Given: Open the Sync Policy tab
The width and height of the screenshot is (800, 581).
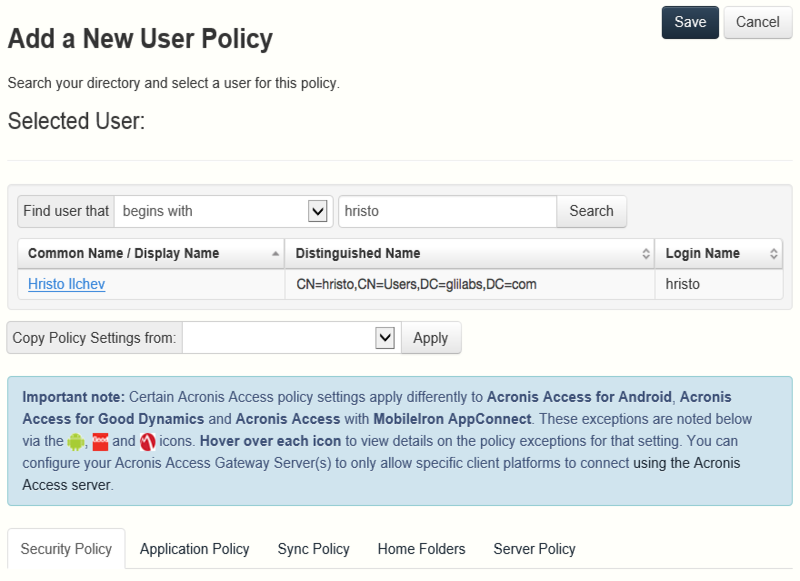Looking at the screenshot, I should 313,549.
